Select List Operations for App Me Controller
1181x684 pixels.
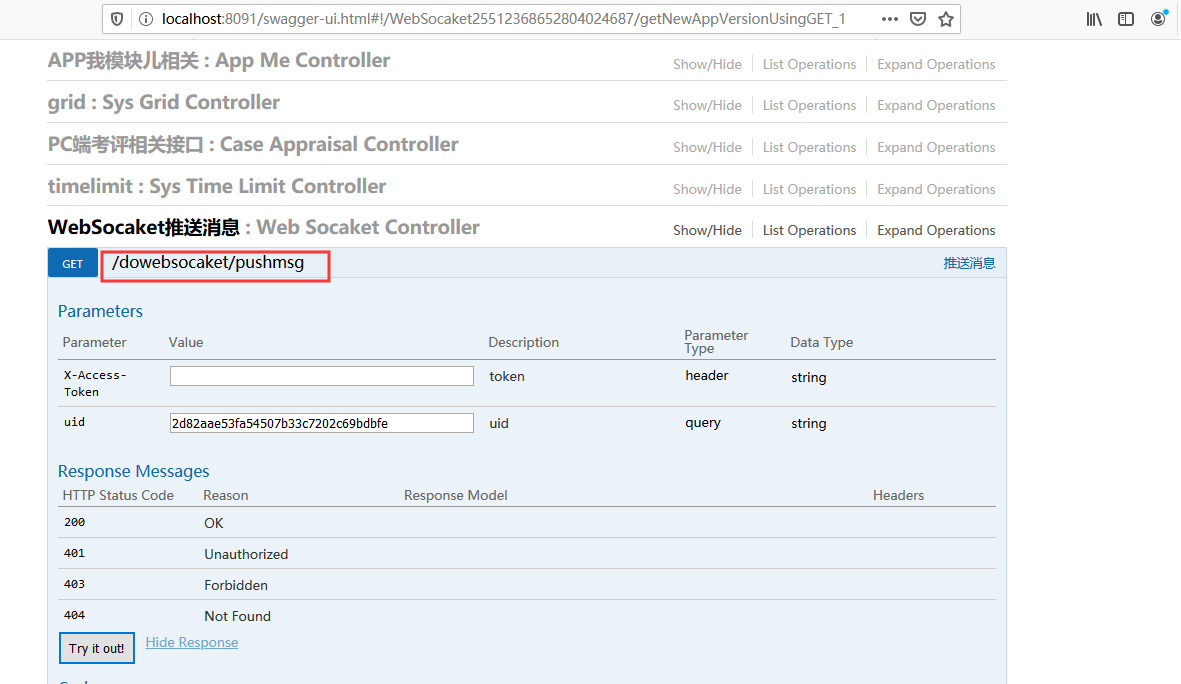(809, 63)
